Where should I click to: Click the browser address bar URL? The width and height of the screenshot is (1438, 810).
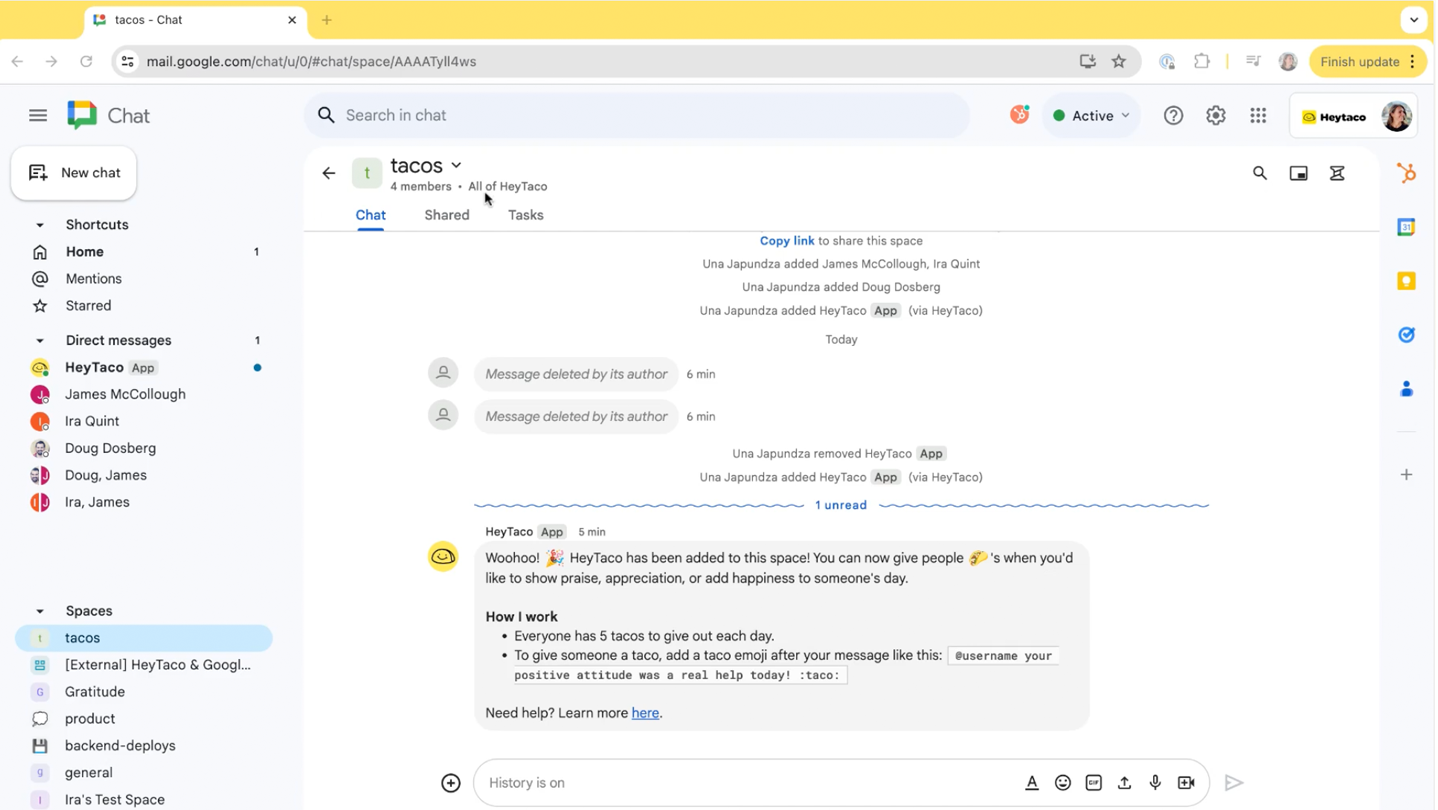click(x=311, y=62)
